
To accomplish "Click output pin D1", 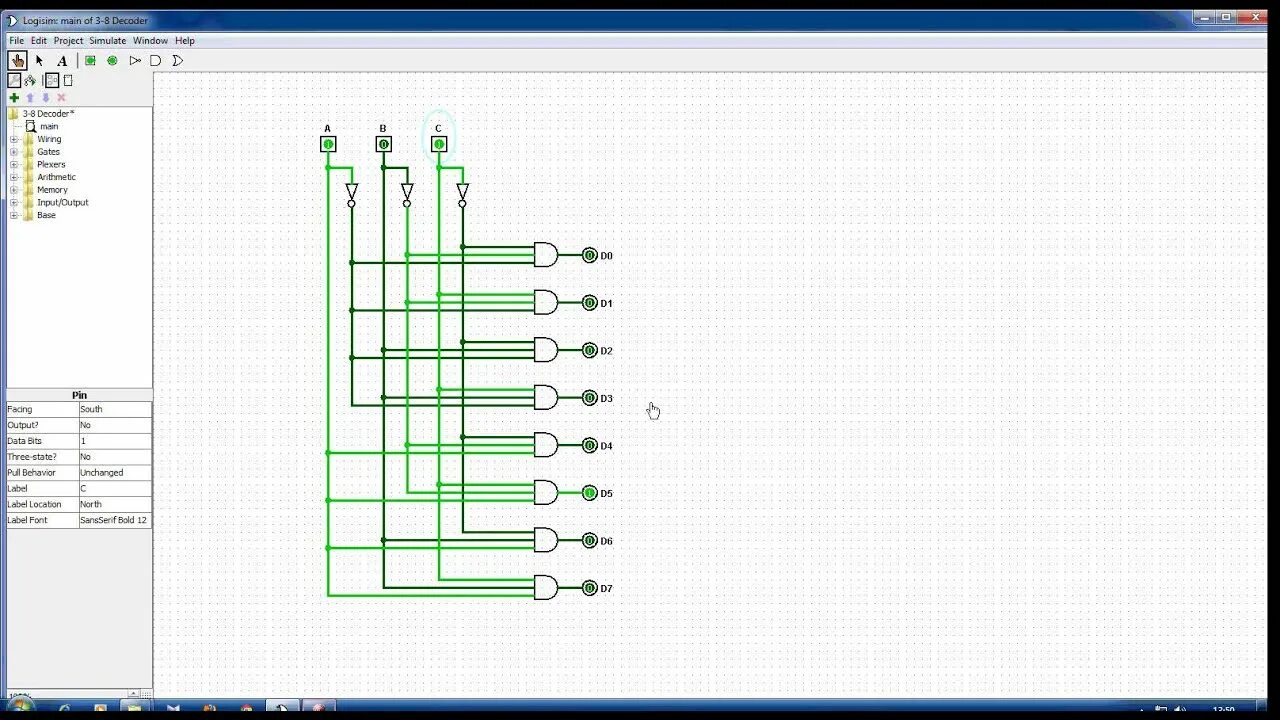I will click(x=590, y=303).
